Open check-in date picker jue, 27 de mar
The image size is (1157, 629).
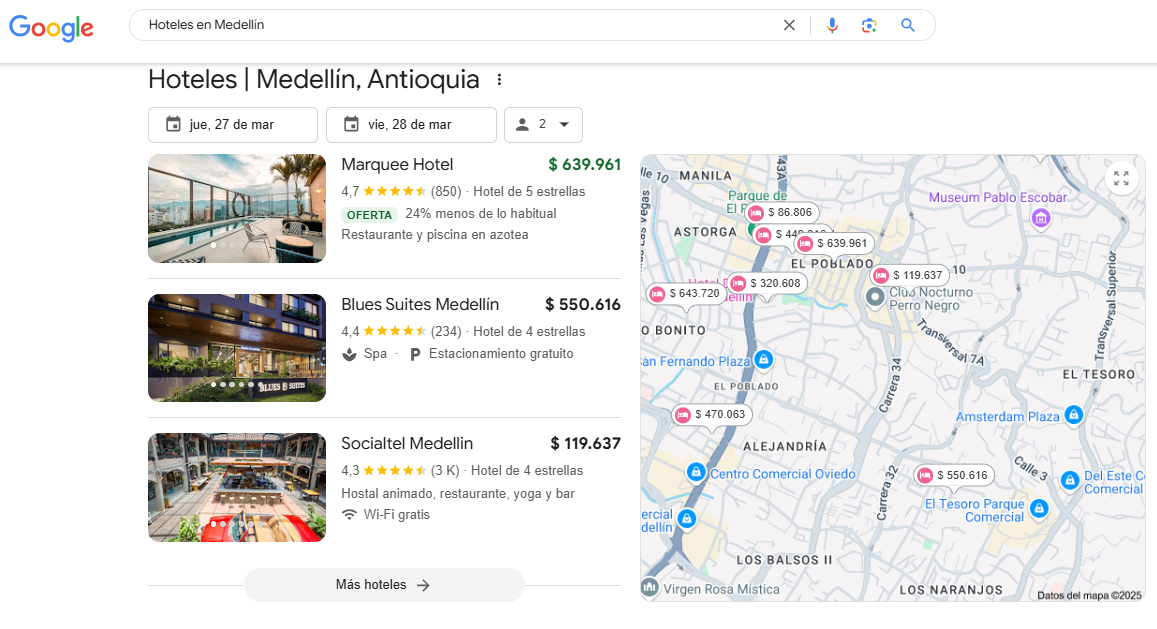coord(233,125)
